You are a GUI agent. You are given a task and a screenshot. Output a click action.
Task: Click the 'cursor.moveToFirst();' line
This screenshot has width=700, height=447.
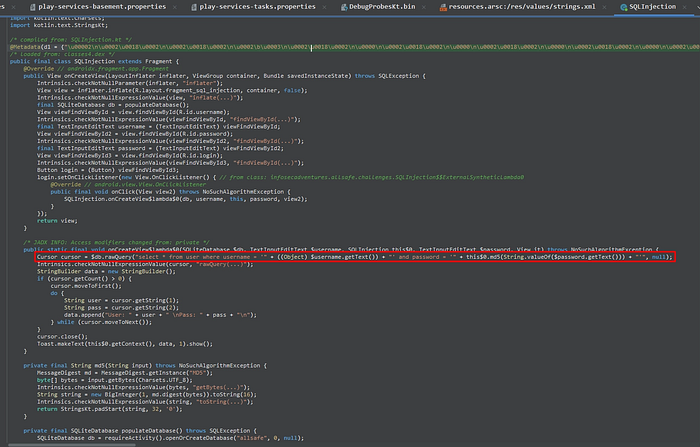click(86, 286)
